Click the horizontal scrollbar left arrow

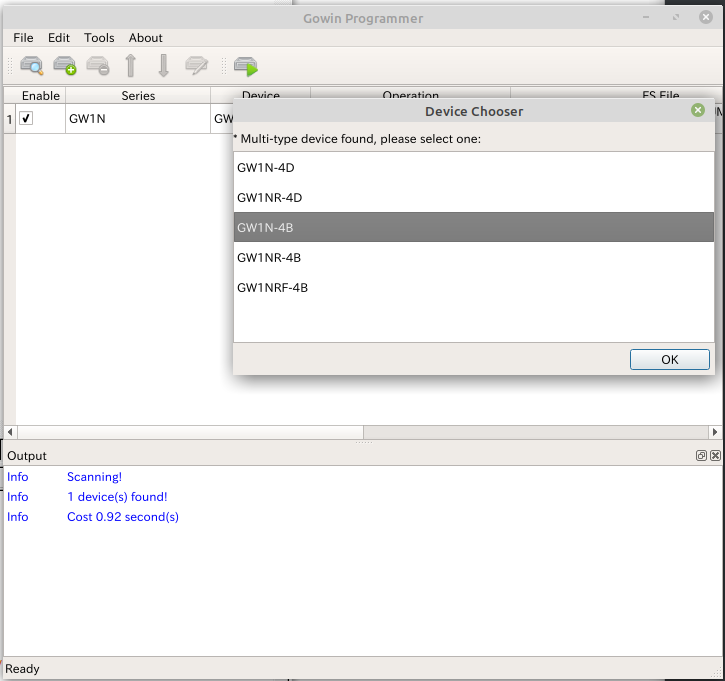(x=10, y=432)
